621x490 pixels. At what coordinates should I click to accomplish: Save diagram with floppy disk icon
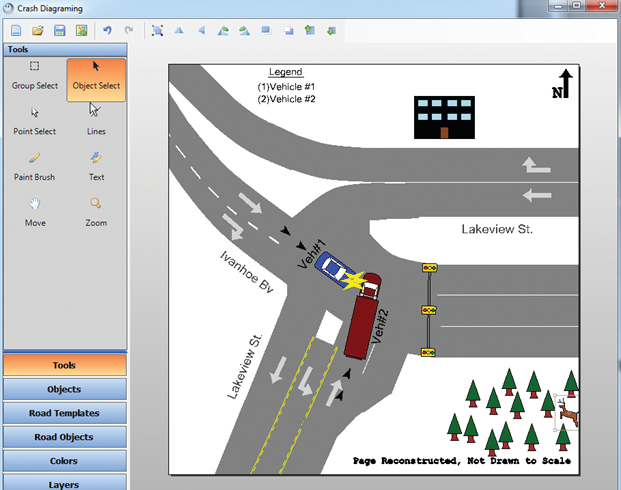(59, 31)
